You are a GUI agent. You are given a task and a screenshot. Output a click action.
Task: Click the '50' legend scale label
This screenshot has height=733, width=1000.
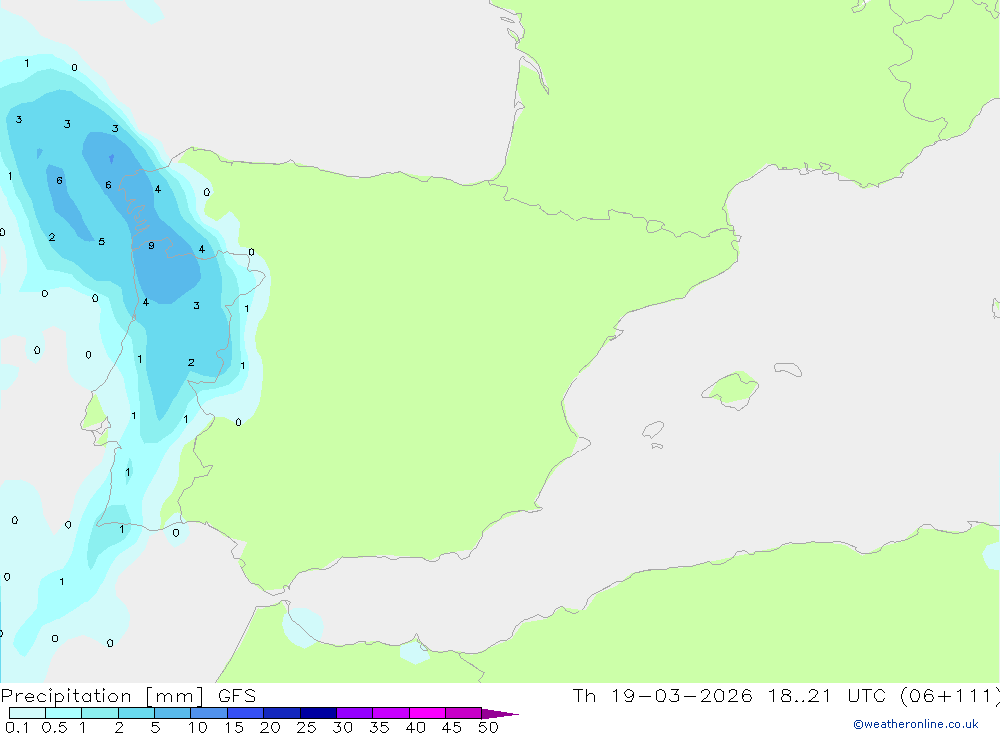(489, 727)
